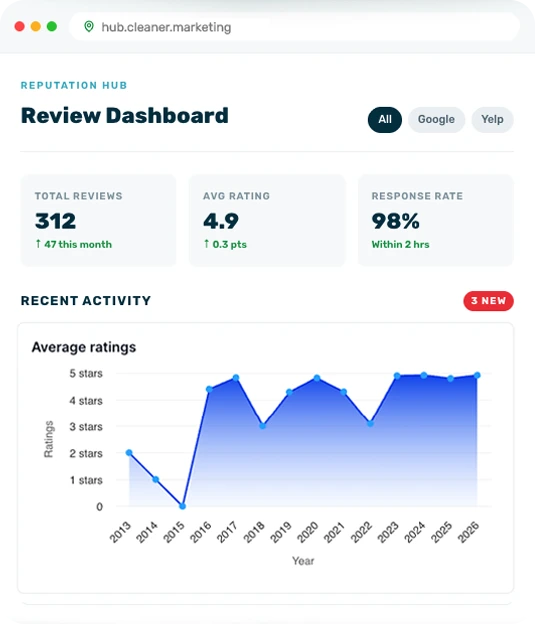Select the 2026 data point on chart
The width and height of the screenshot is (535, 624).
[477, 375]
